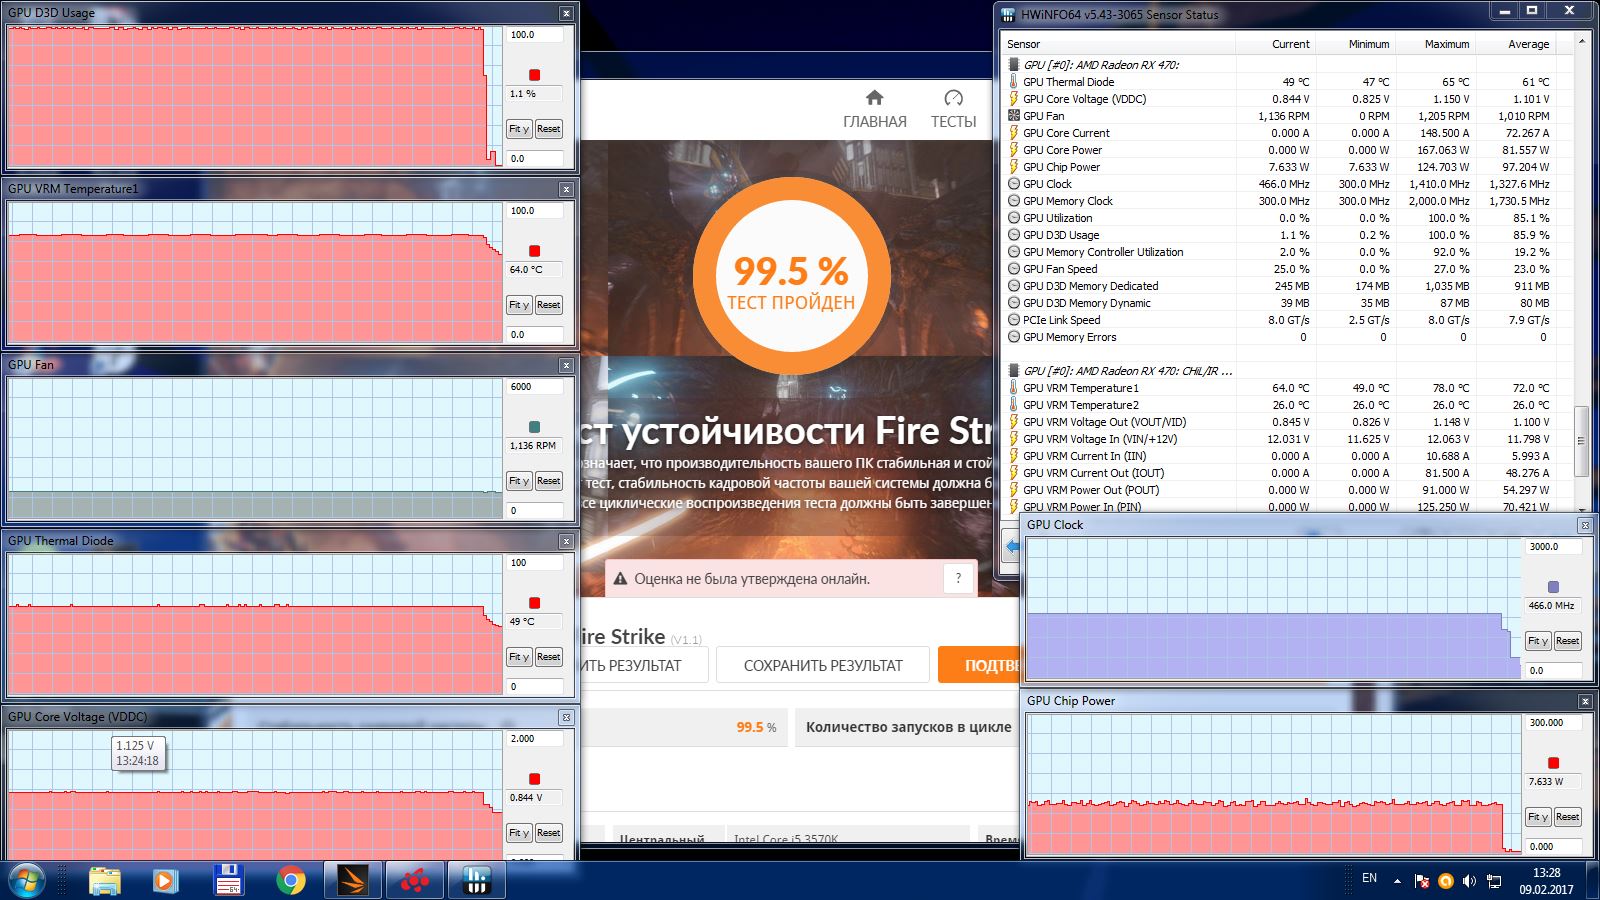This screenshot has width=1600, height=900.
Task: Click the question mark help button in 3DMark
Action: 958,578
